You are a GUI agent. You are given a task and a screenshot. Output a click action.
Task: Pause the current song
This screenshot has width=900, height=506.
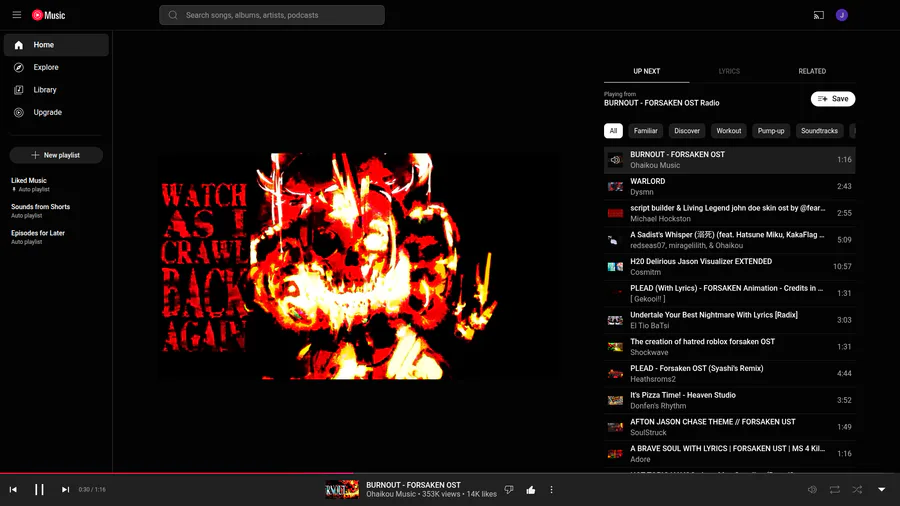coord(39,489)
